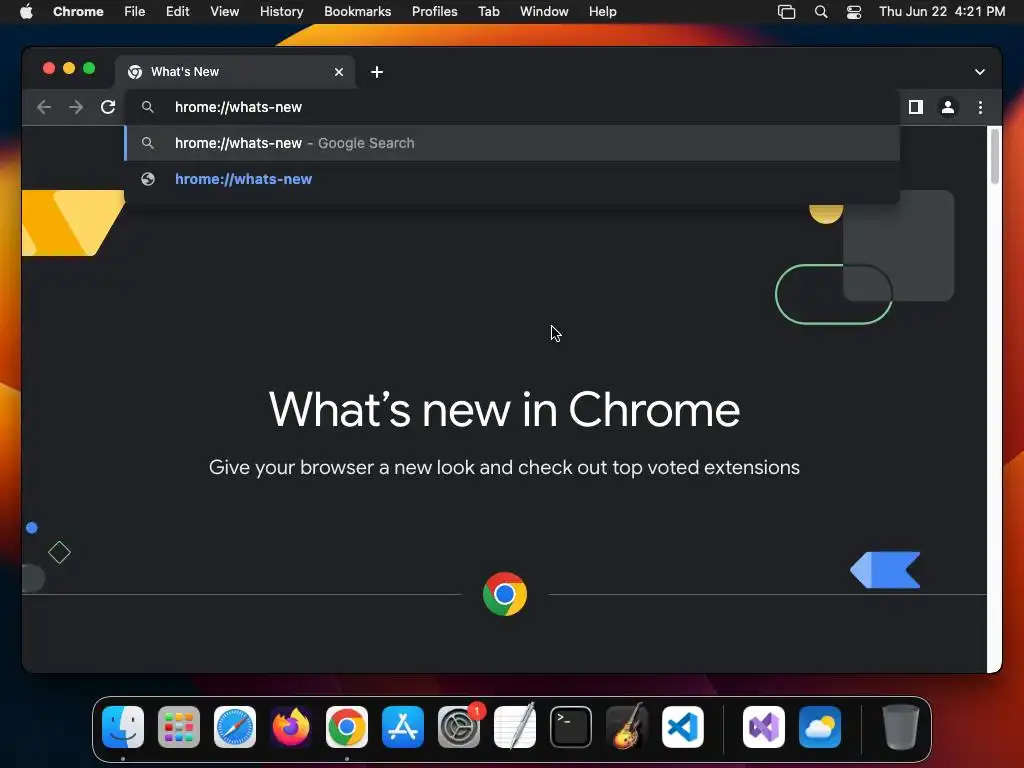Viewport: 1024px width, 768px height.
Task: Click the date and time in menu bar
Action: click(942, 11)
